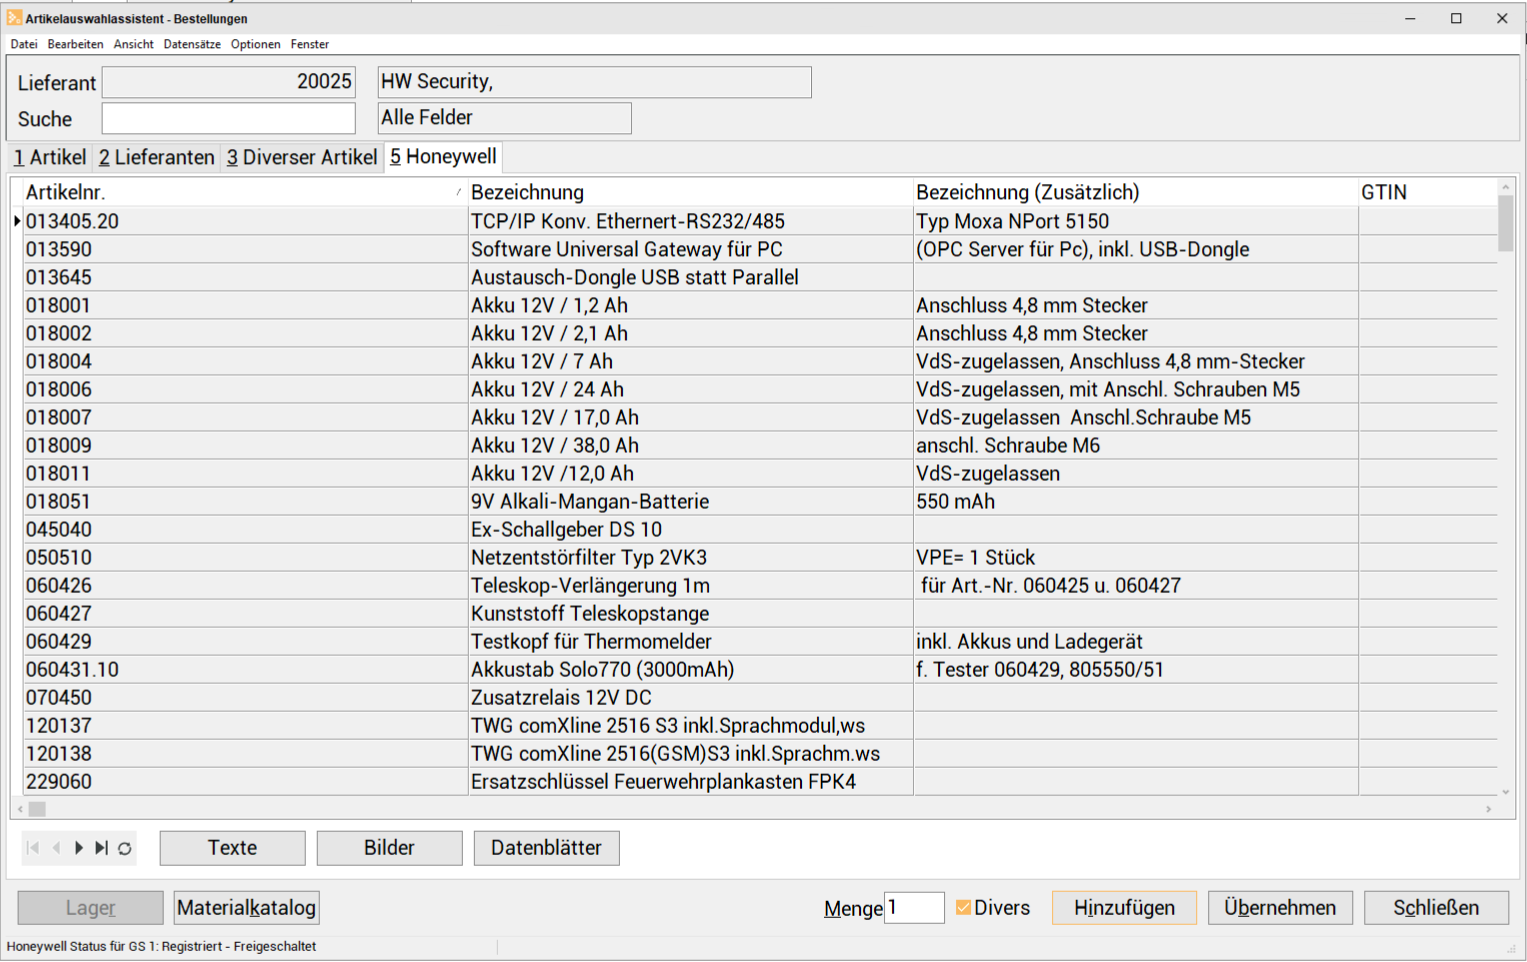Go to first record navigation arrow
The width and height of the screenshot is (1527, 962).
pos(33,848)
